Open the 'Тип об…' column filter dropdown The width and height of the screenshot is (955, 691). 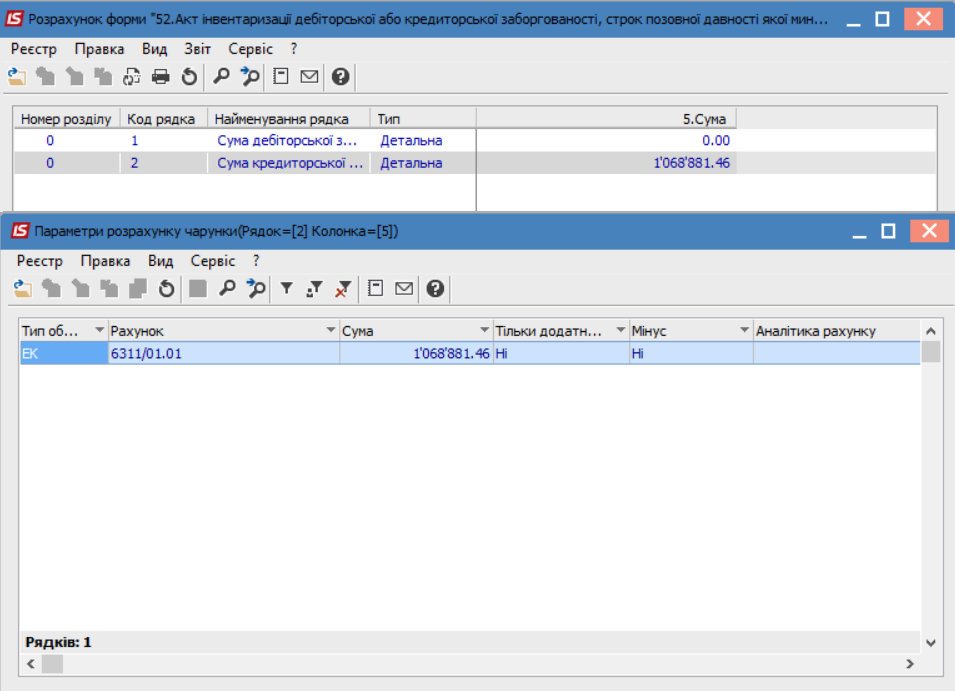click(x=99, y=331)
